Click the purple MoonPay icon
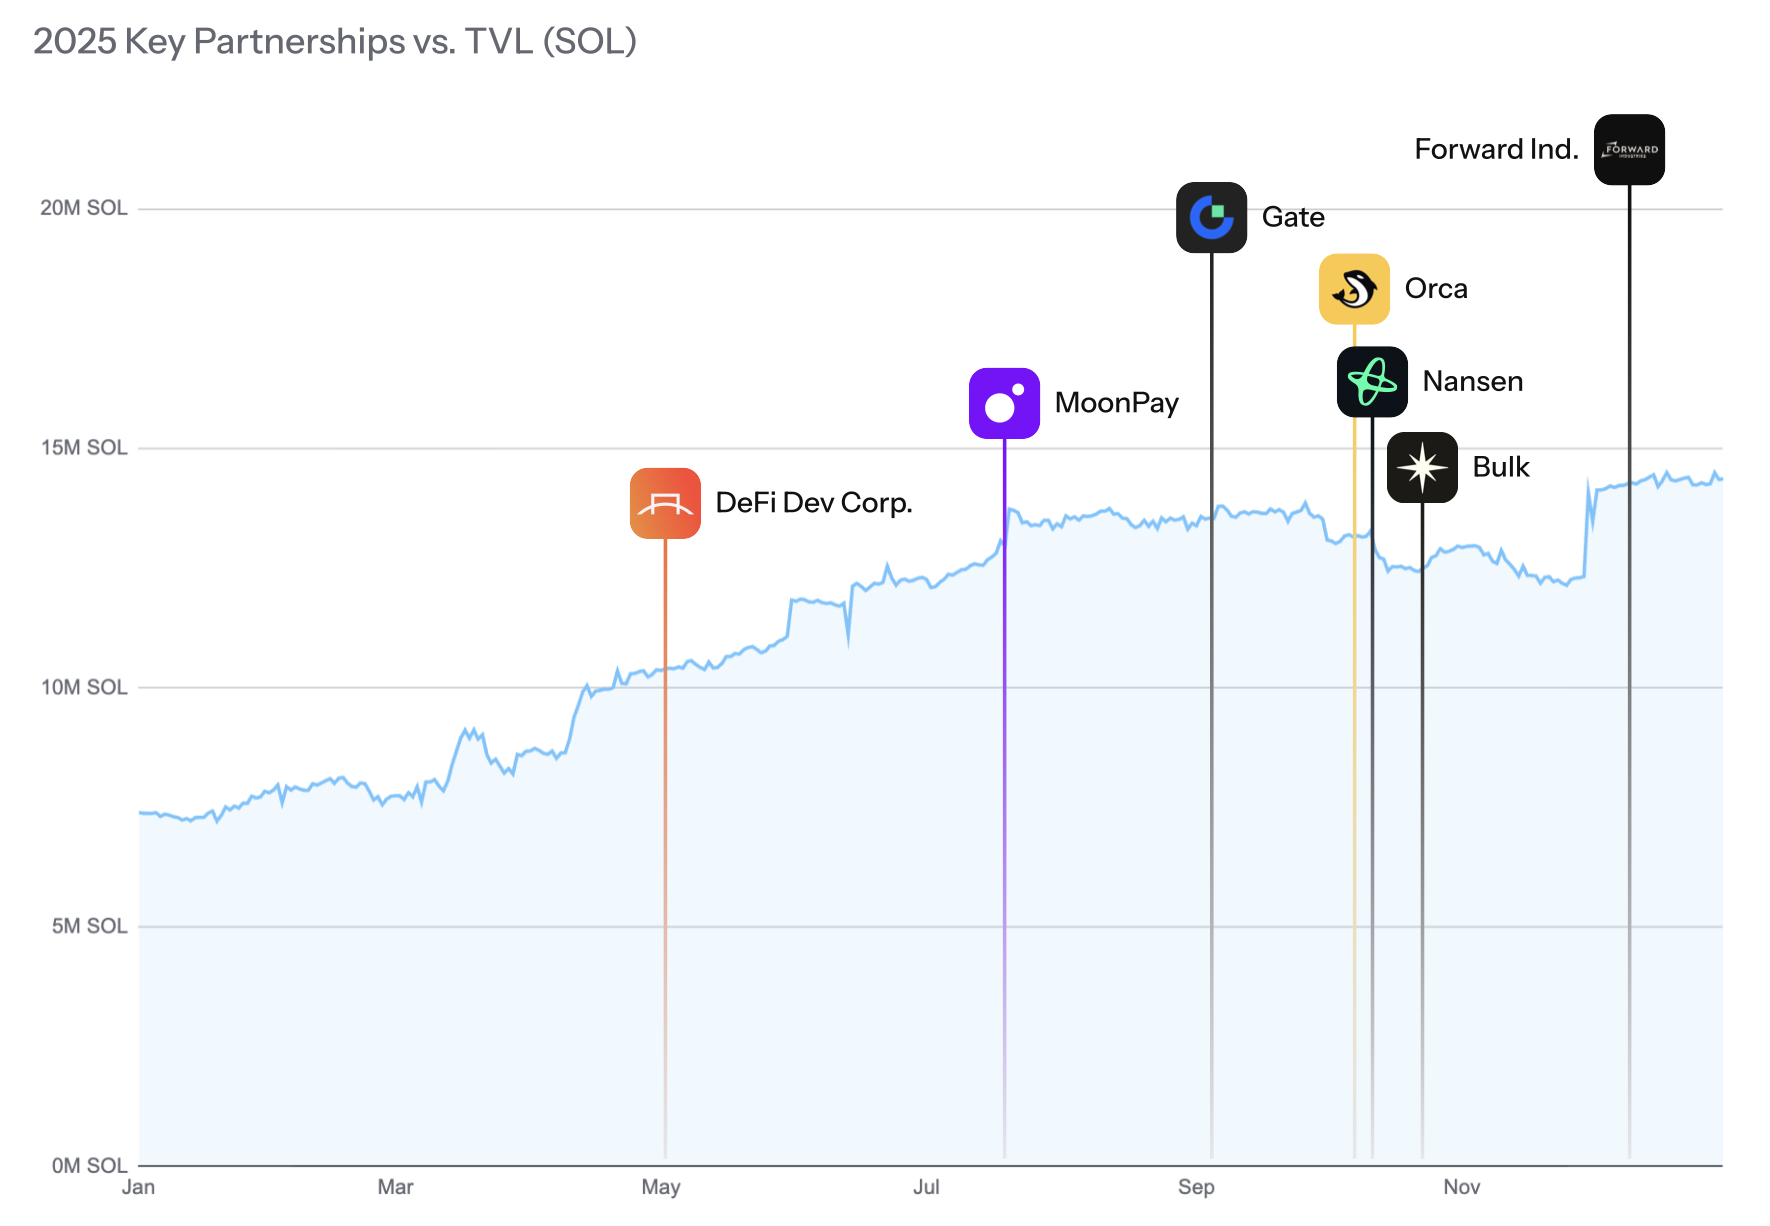 [x=1004, y=403]
